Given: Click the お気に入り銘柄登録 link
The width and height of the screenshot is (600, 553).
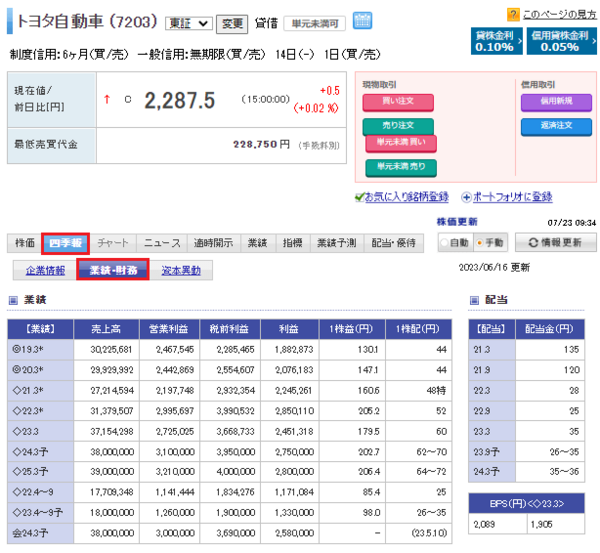Looking at the screenshot, I should (406, 197).
